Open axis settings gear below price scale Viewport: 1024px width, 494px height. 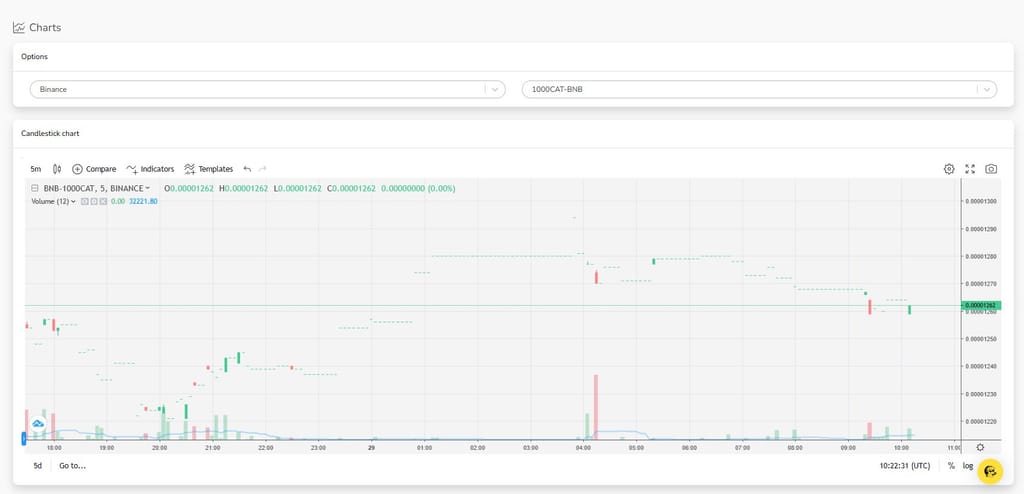(980, 448)
